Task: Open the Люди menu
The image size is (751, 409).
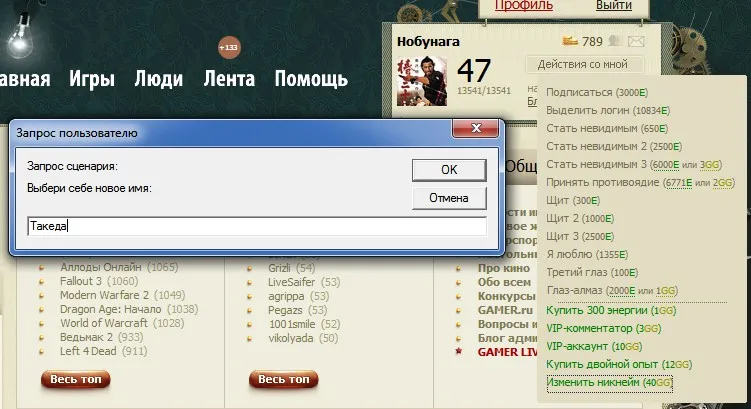Action: tap(159, 79)
